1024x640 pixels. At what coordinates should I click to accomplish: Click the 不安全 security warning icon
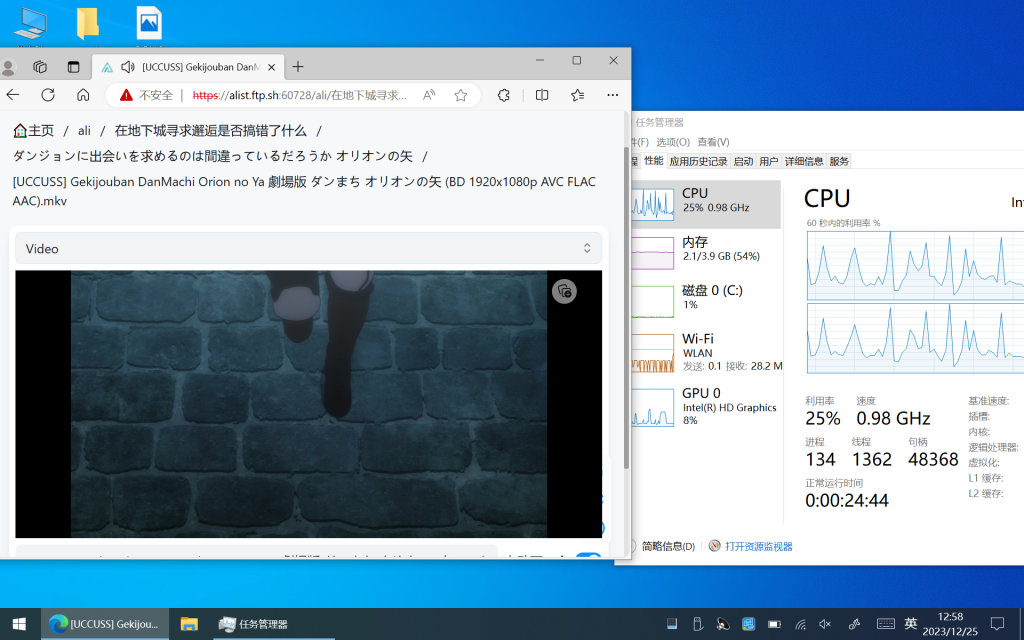(x=126, y=95)
